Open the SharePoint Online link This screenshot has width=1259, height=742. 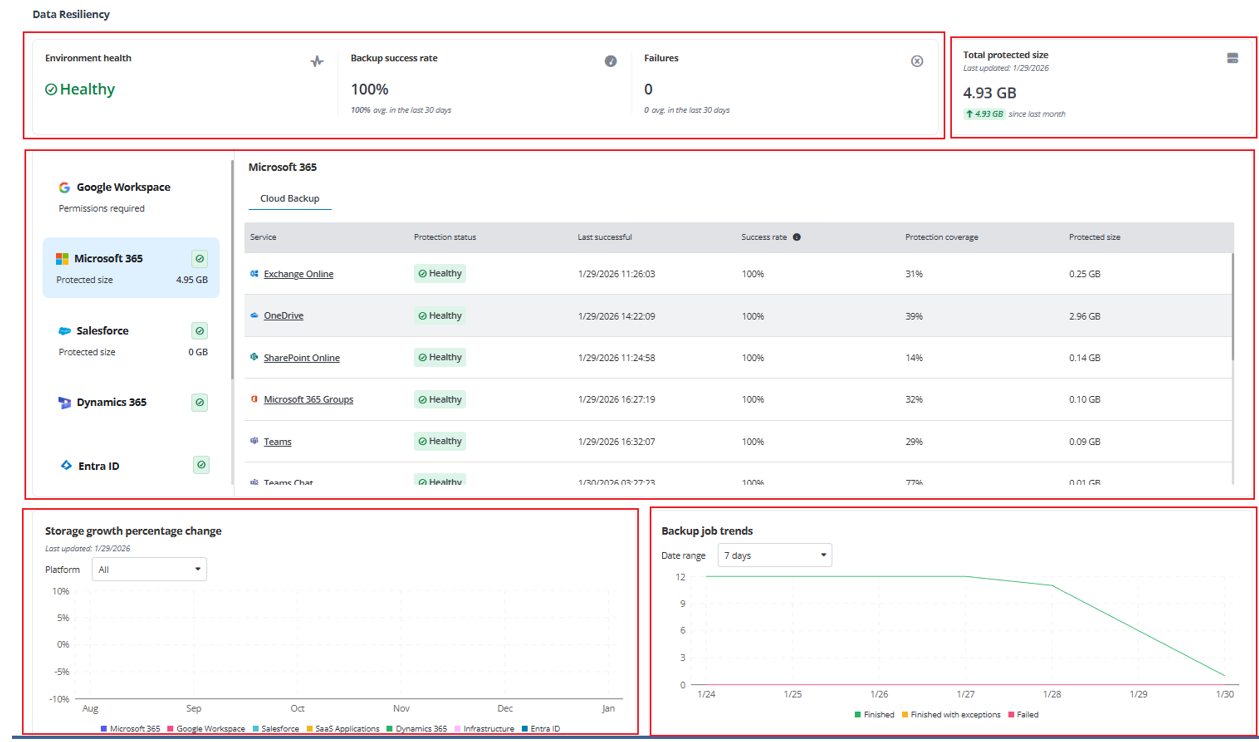coord(302,358)
